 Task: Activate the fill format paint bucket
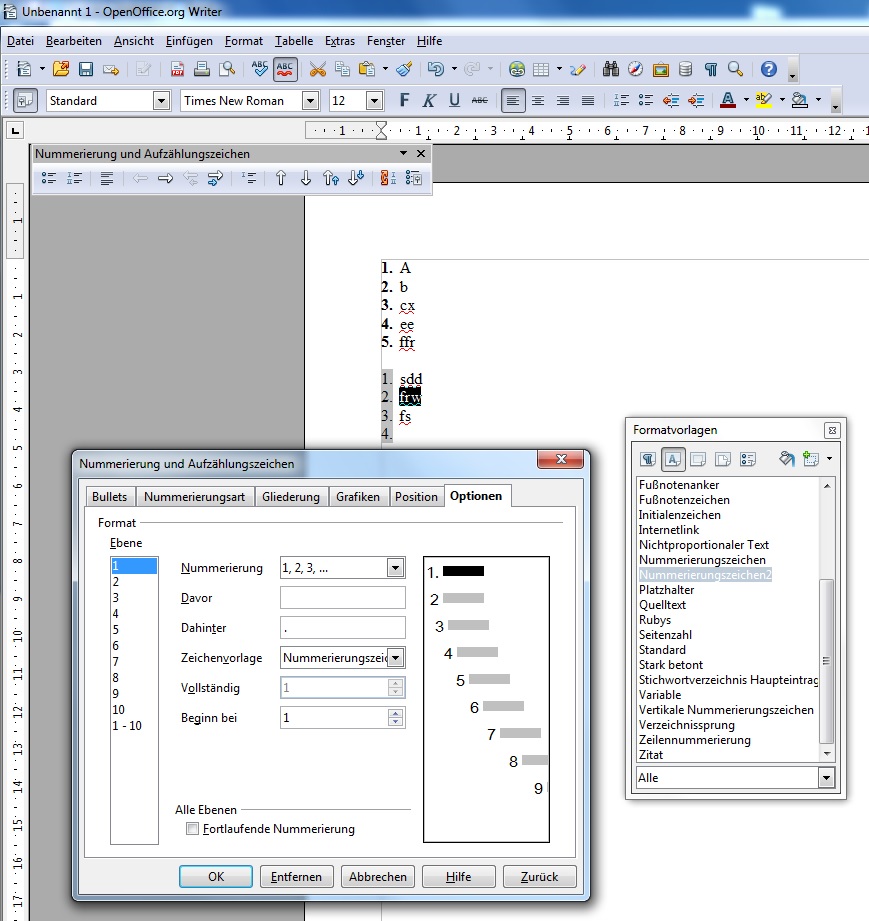[786, 459]
